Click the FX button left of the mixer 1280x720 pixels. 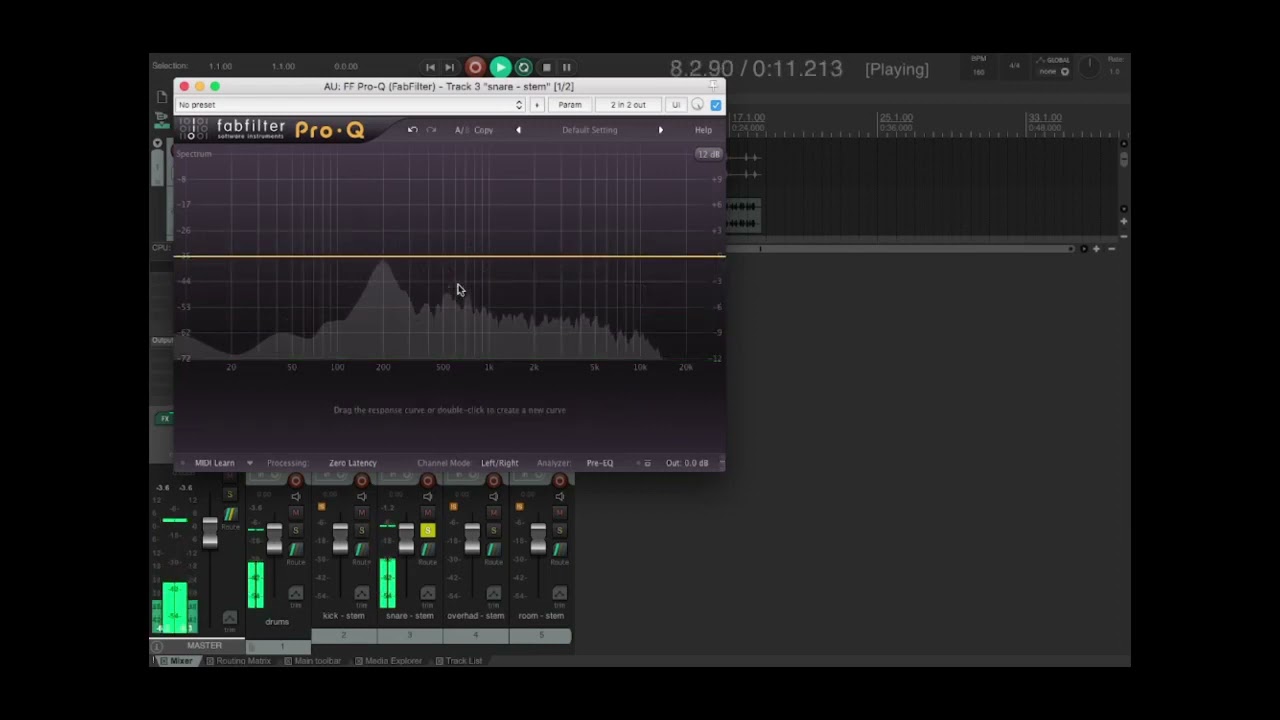pos(165,418)
